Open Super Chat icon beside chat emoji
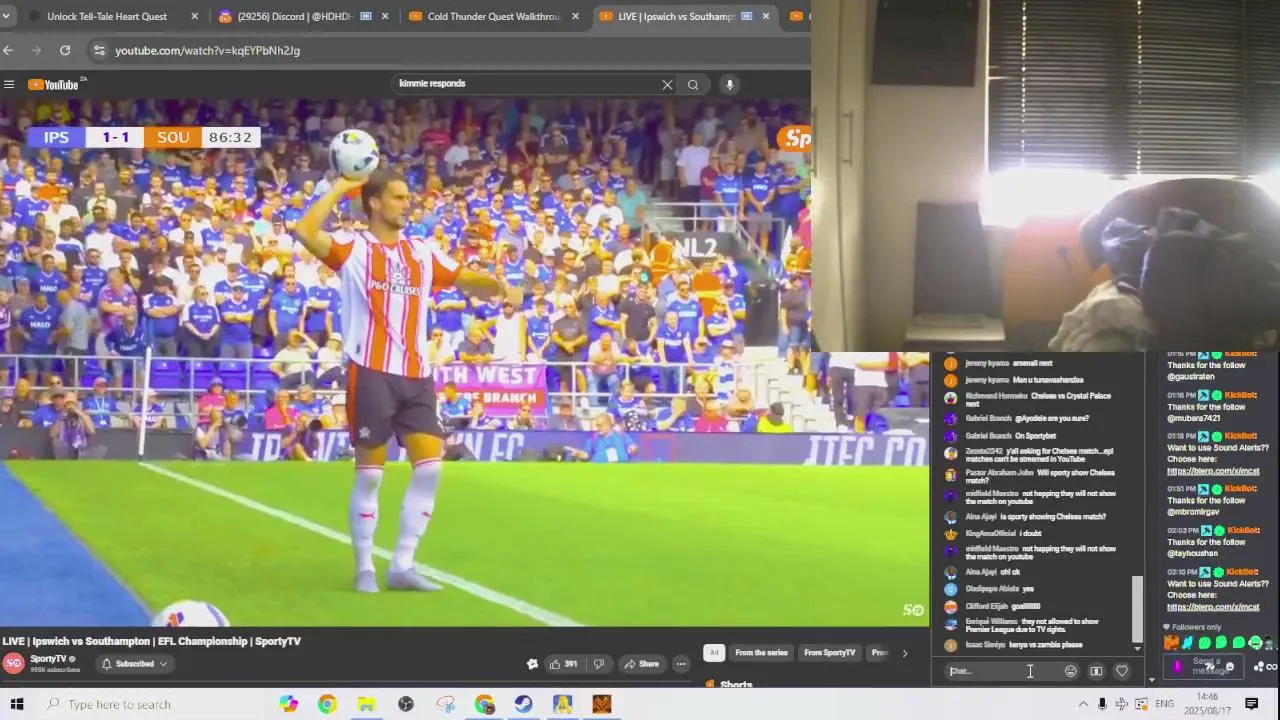Viewport: 1280px width, 720px height. 1096,671
